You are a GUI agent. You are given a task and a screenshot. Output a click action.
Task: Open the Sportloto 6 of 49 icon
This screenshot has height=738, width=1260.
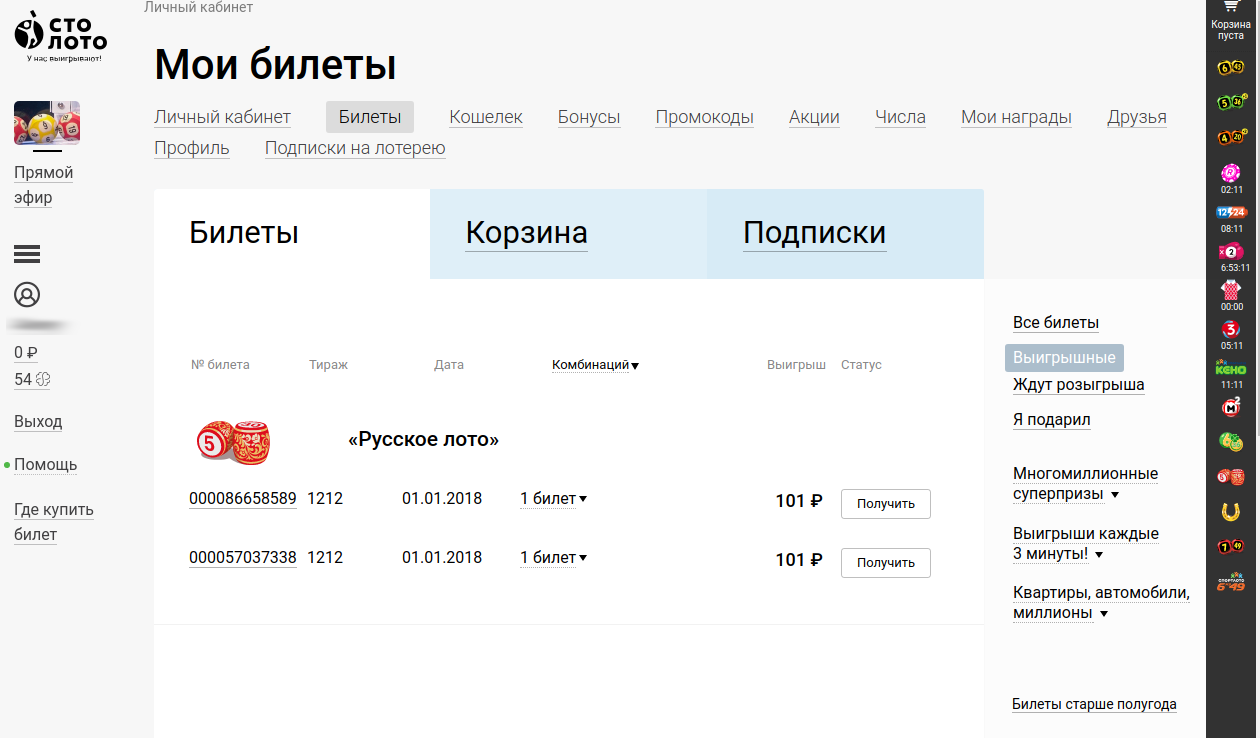pos(1231,581)
